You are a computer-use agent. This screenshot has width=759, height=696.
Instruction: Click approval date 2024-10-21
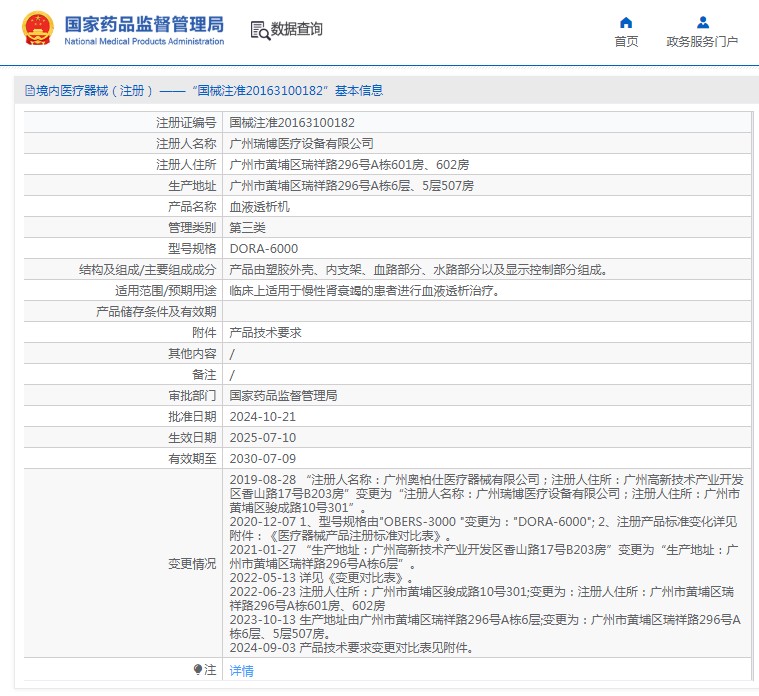pos(263,417)
